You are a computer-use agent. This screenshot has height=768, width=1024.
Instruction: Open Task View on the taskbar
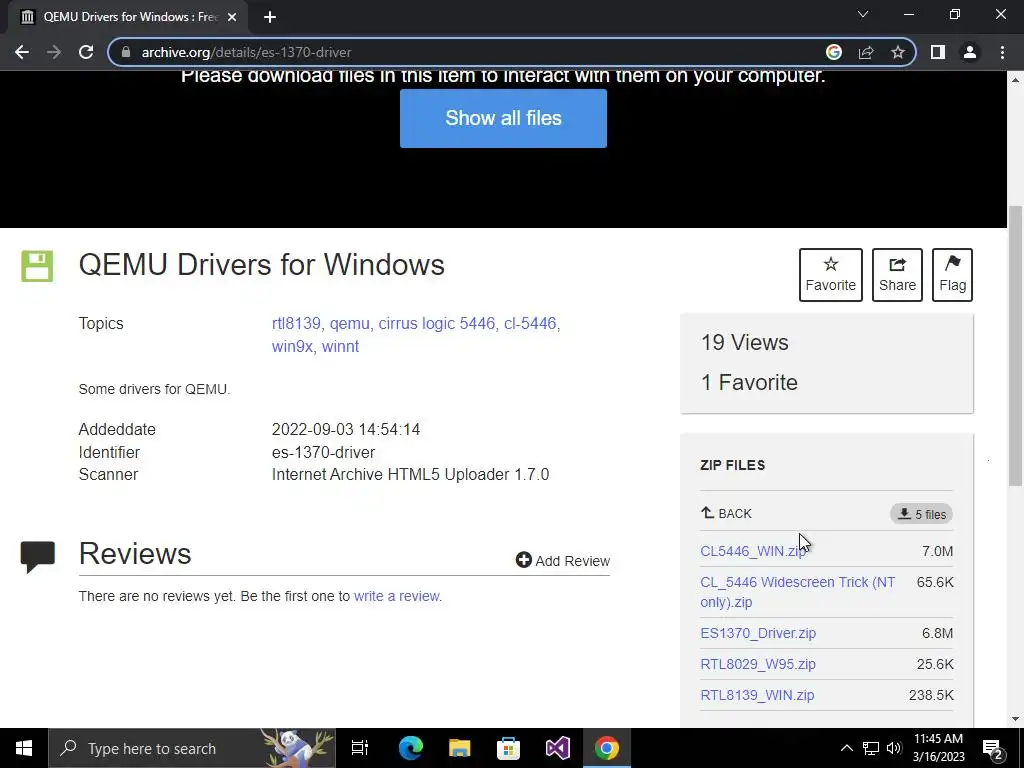(x=360, y=748)
